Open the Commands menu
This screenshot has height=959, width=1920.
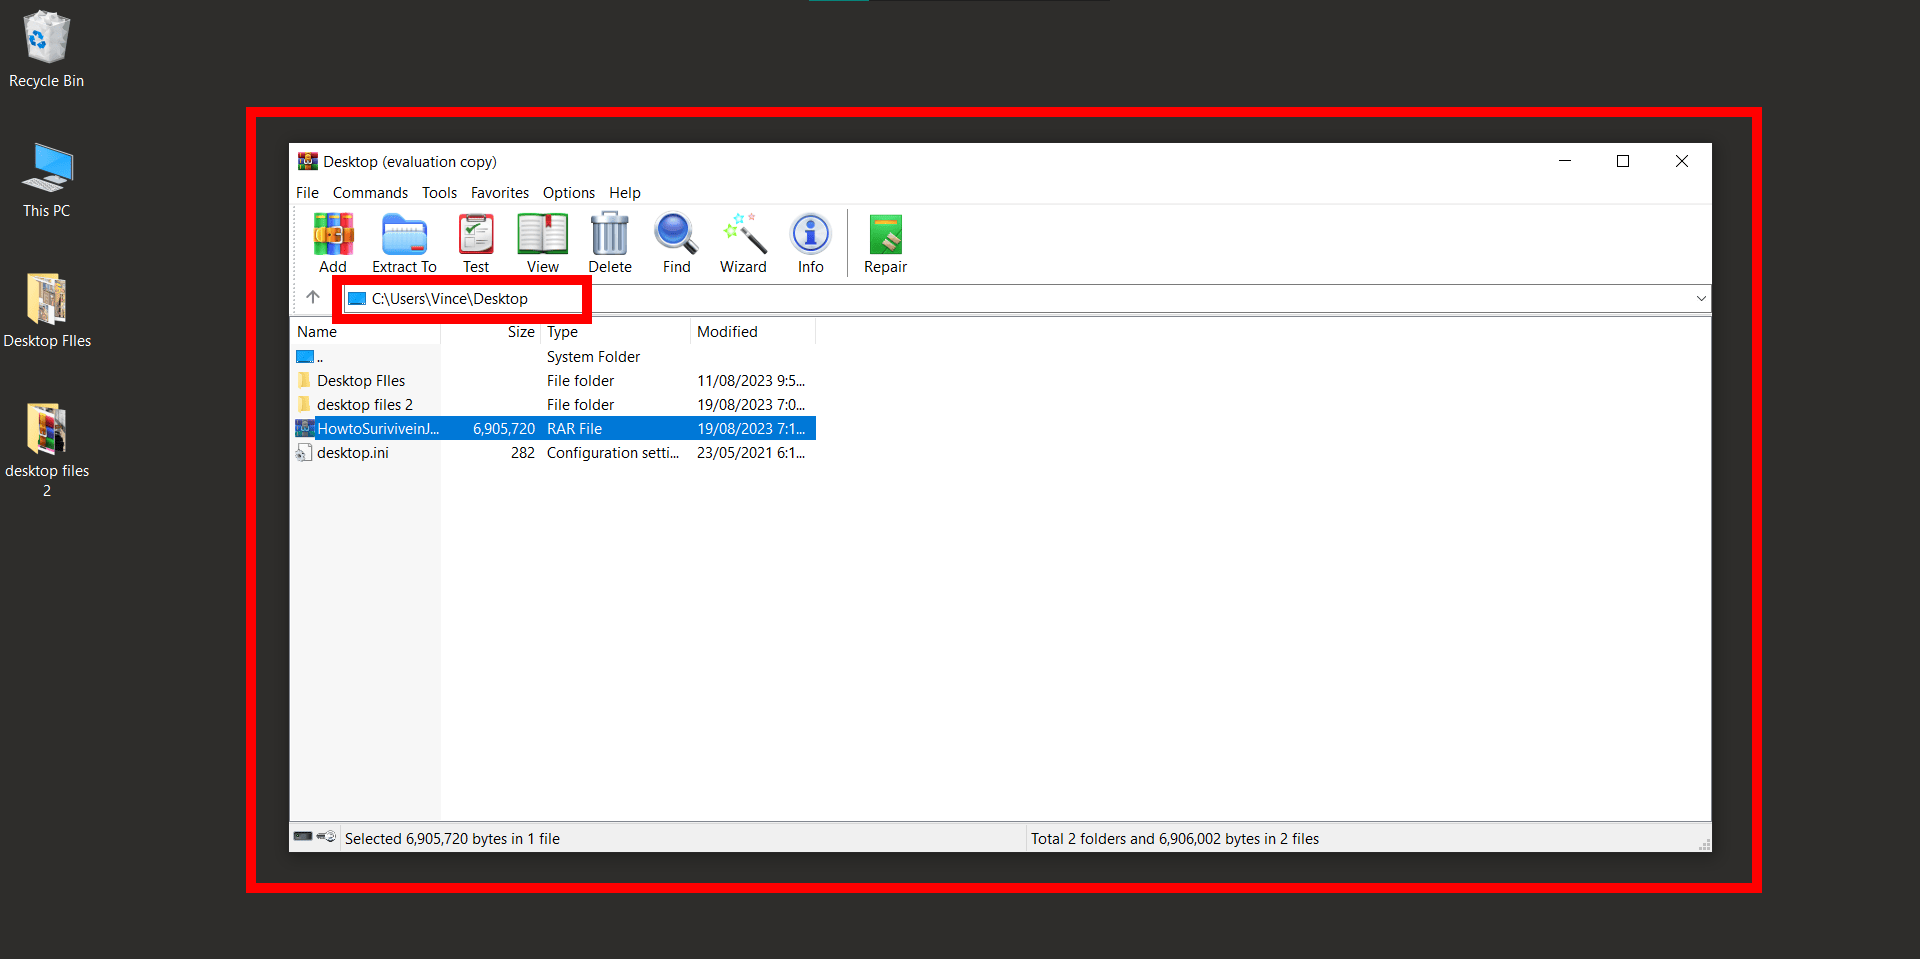[x=370, y=192]
